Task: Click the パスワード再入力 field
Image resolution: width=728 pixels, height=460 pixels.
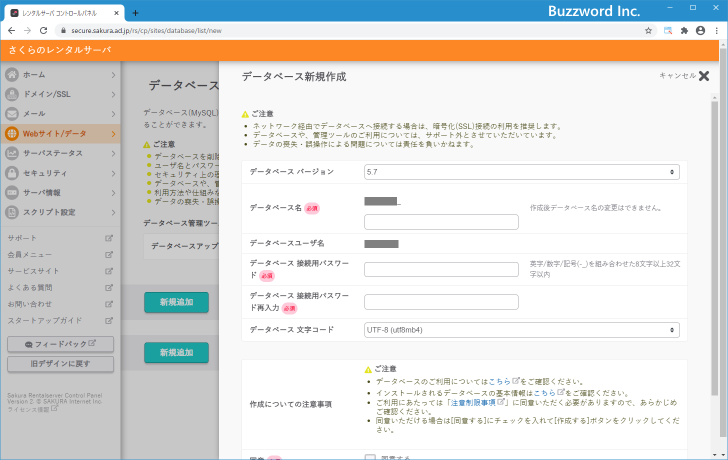Action: 441,302
